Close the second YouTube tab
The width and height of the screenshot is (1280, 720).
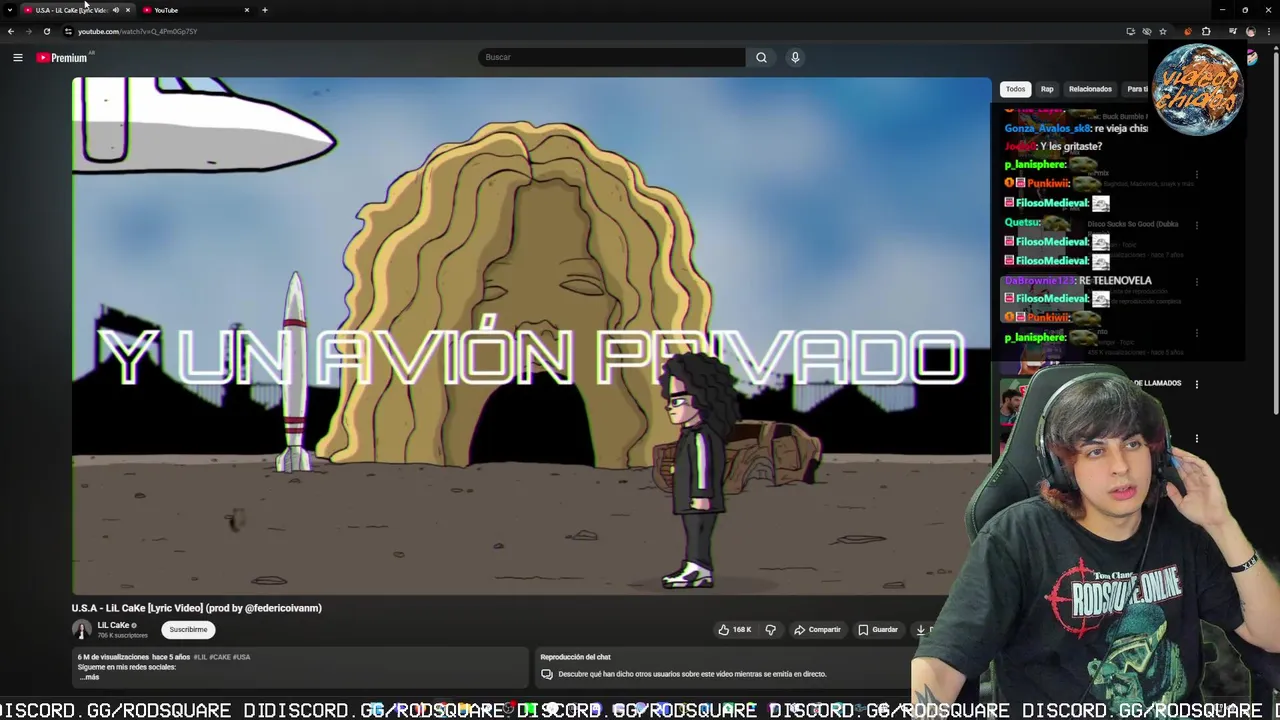click(247, 10)
